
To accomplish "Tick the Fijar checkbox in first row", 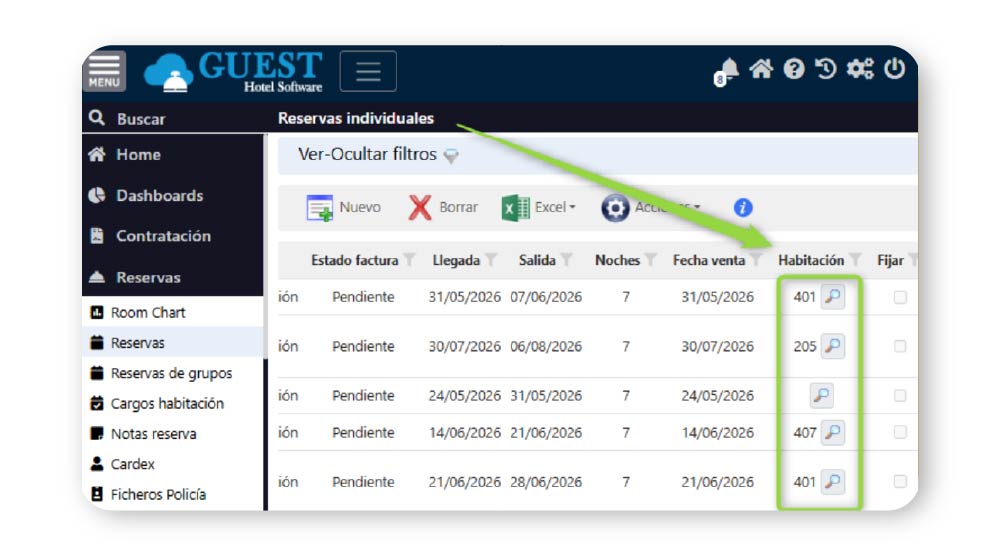I will [x=900, y=297].
